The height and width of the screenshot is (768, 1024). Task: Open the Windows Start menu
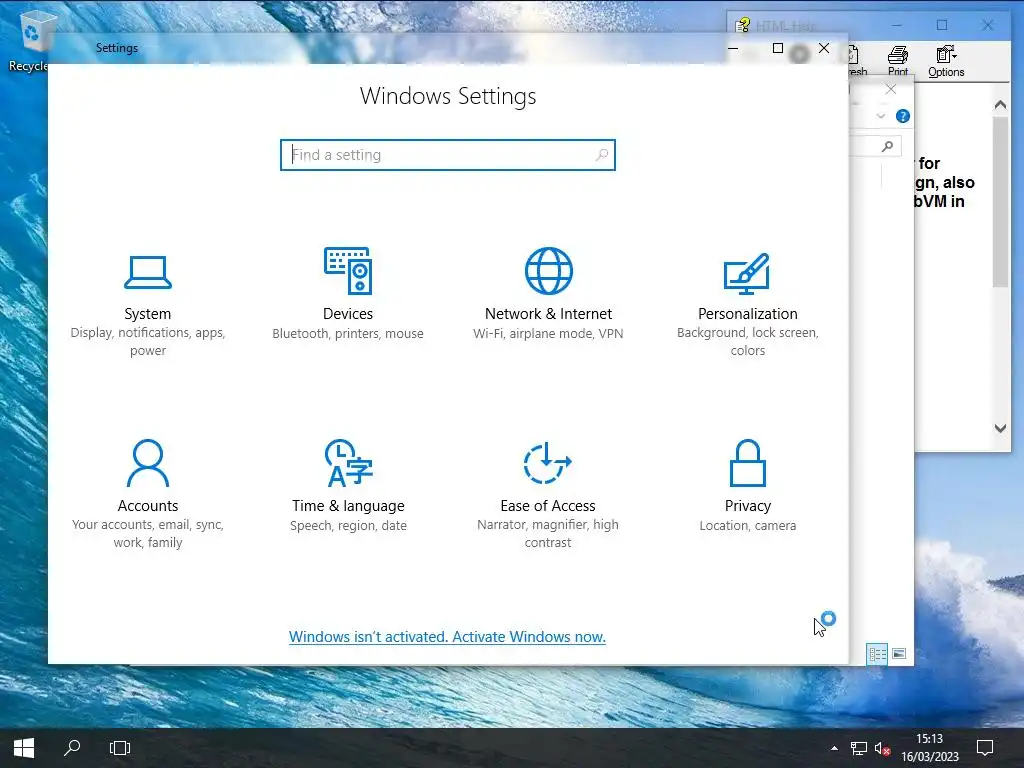[x=24, y=748]
